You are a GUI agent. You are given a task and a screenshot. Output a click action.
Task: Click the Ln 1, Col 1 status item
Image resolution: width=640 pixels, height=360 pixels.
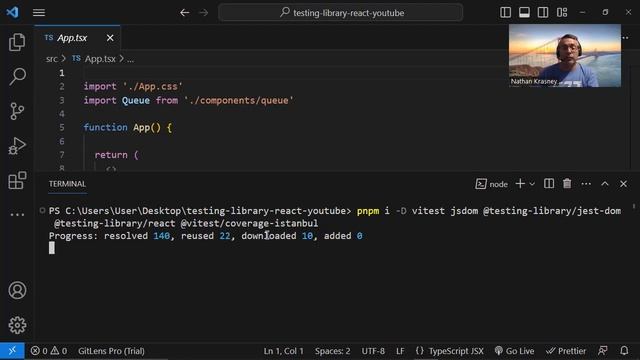coord(283,351)
